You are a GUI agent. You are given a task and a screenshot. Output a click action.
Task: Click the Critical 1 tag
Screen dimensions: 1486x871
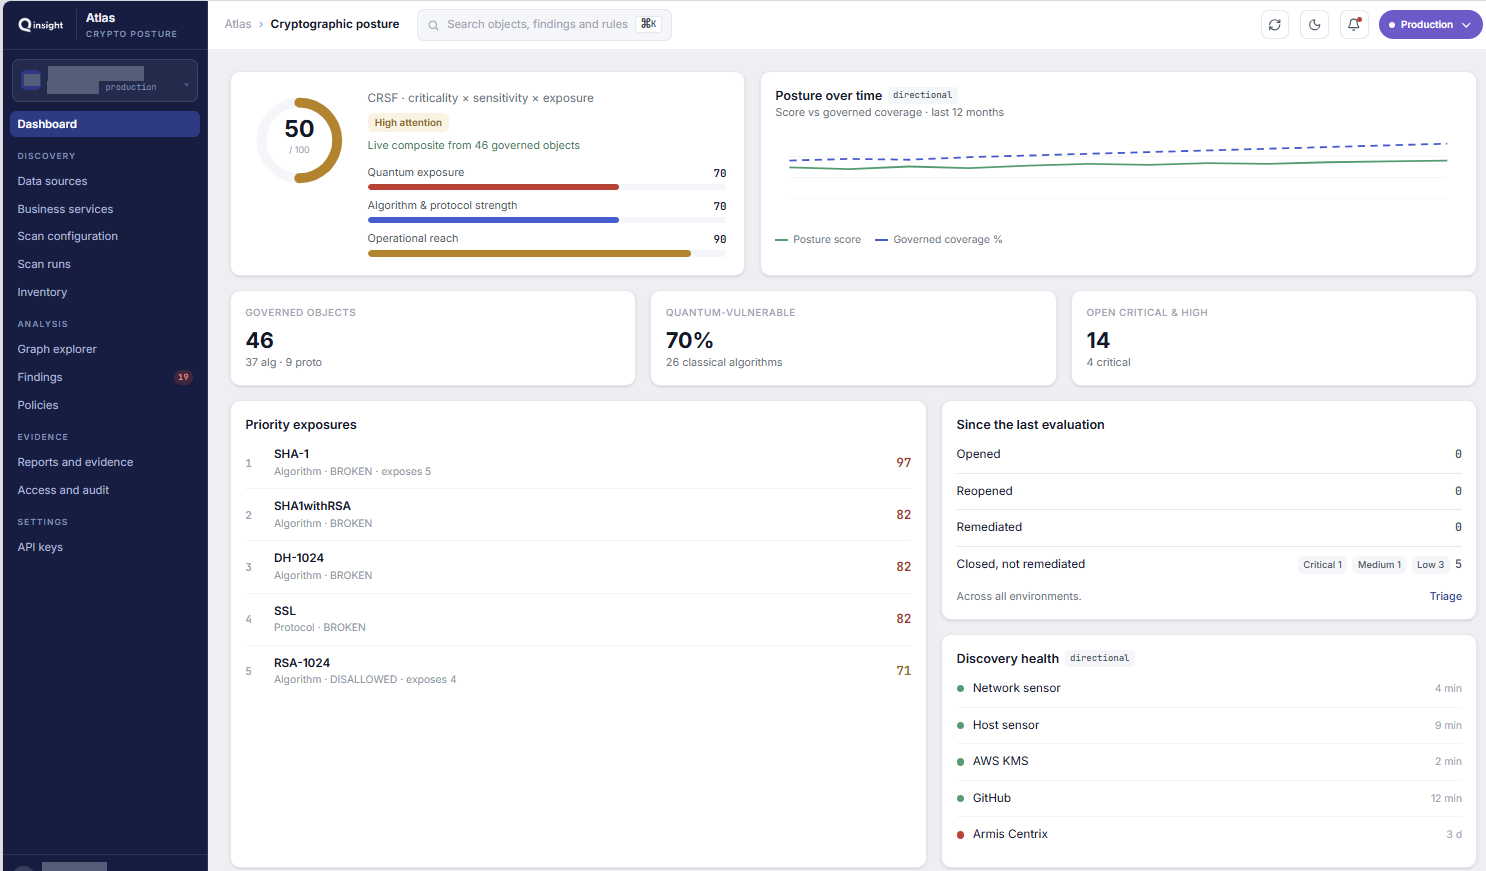click(x=1322, y=565)
